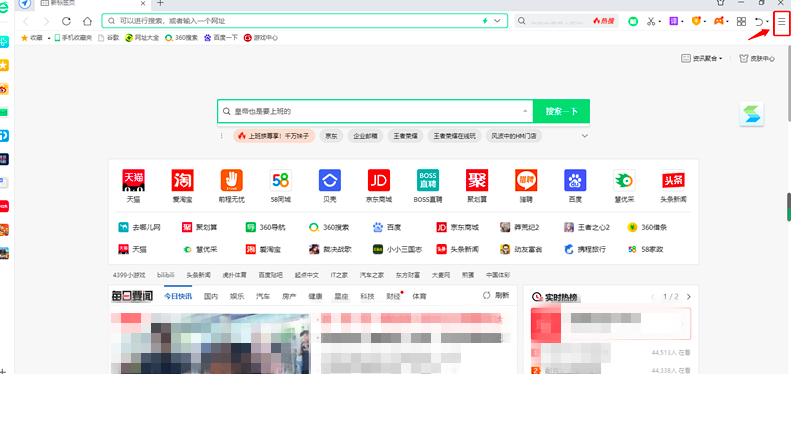Viewport: 801px width, 445px height.
Task: Open the 聚划算 large tile icon
Action: [477, 180]
